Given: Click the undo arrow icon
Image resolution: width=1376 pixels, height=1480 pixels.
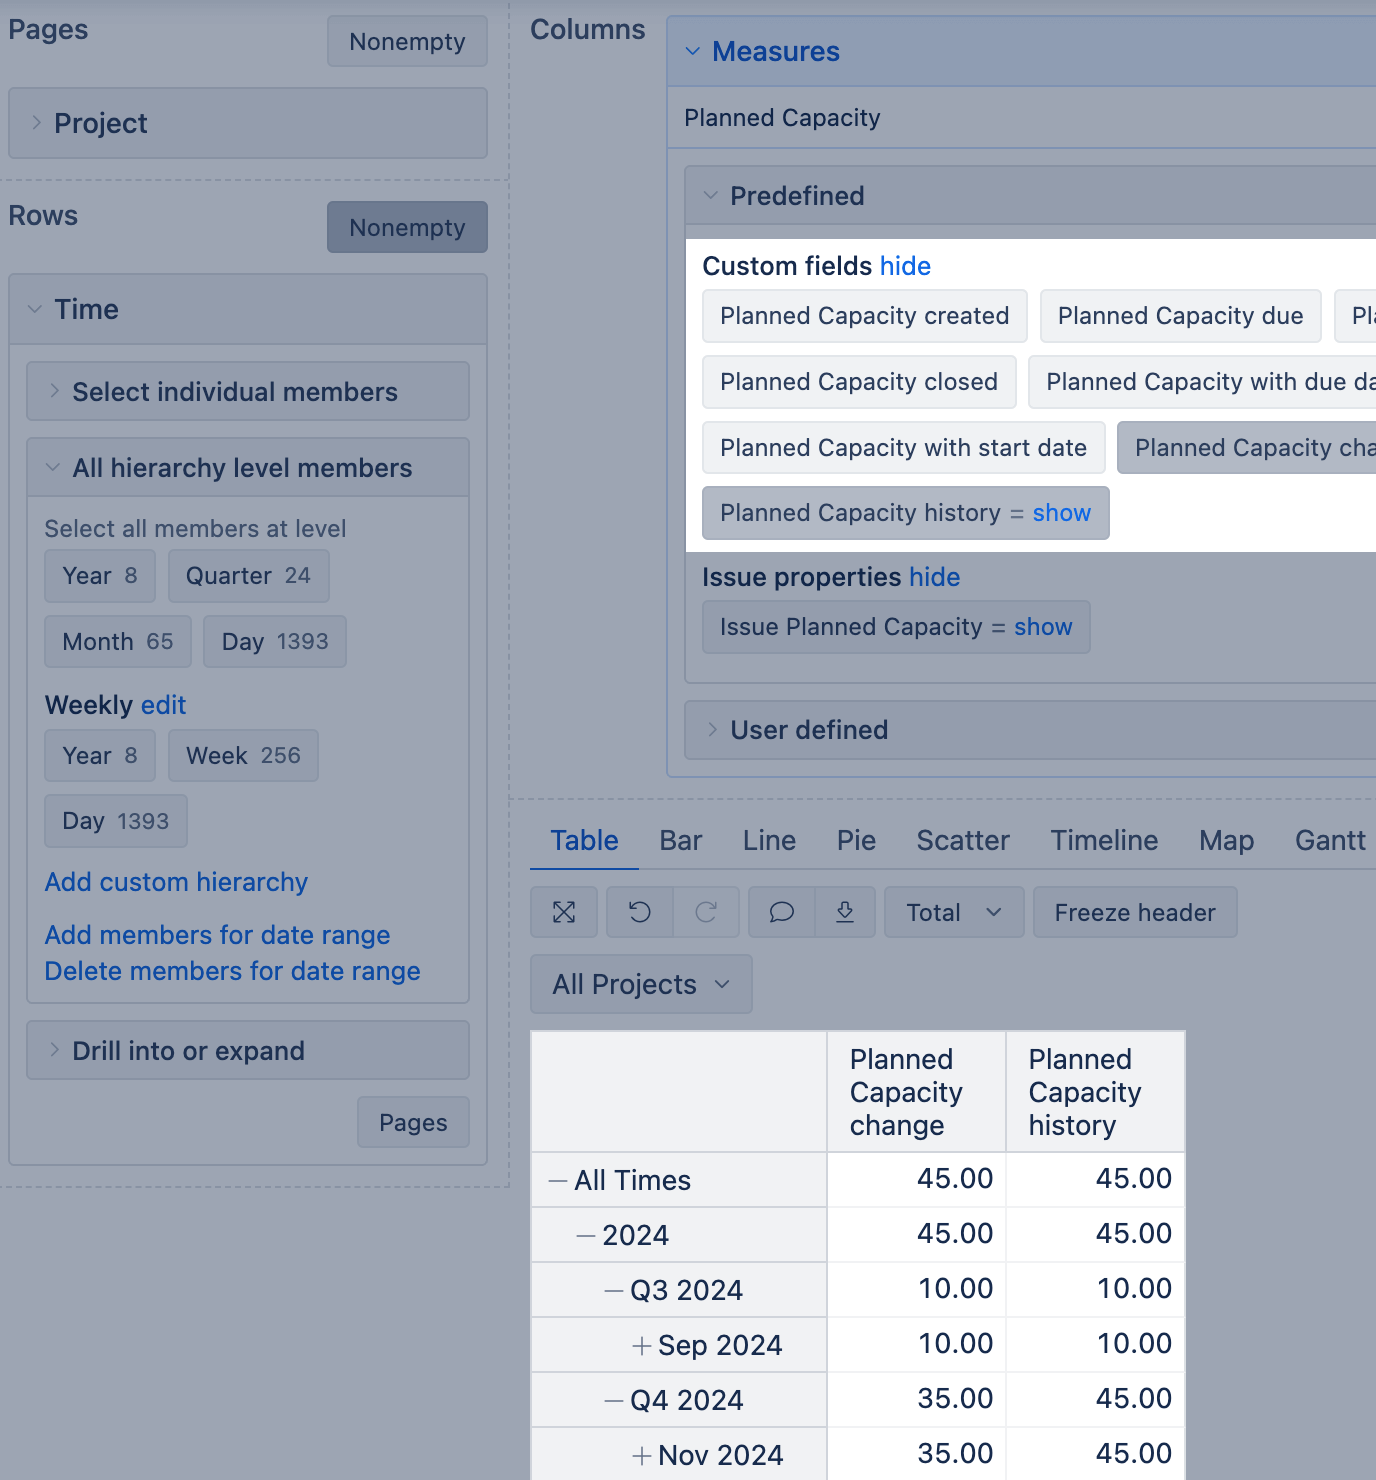Looking at the screenshot, I should click(x=640, y=912).
